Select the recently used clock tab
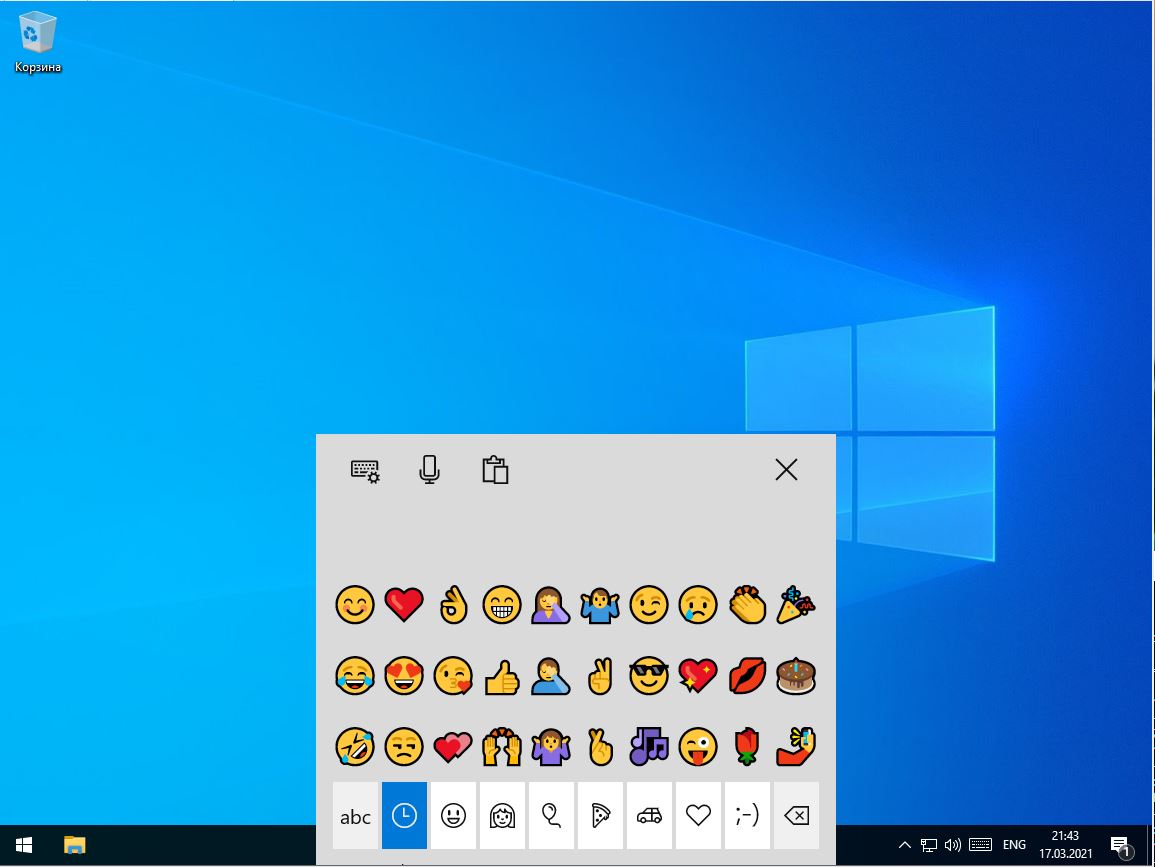 tap(404, 815)
